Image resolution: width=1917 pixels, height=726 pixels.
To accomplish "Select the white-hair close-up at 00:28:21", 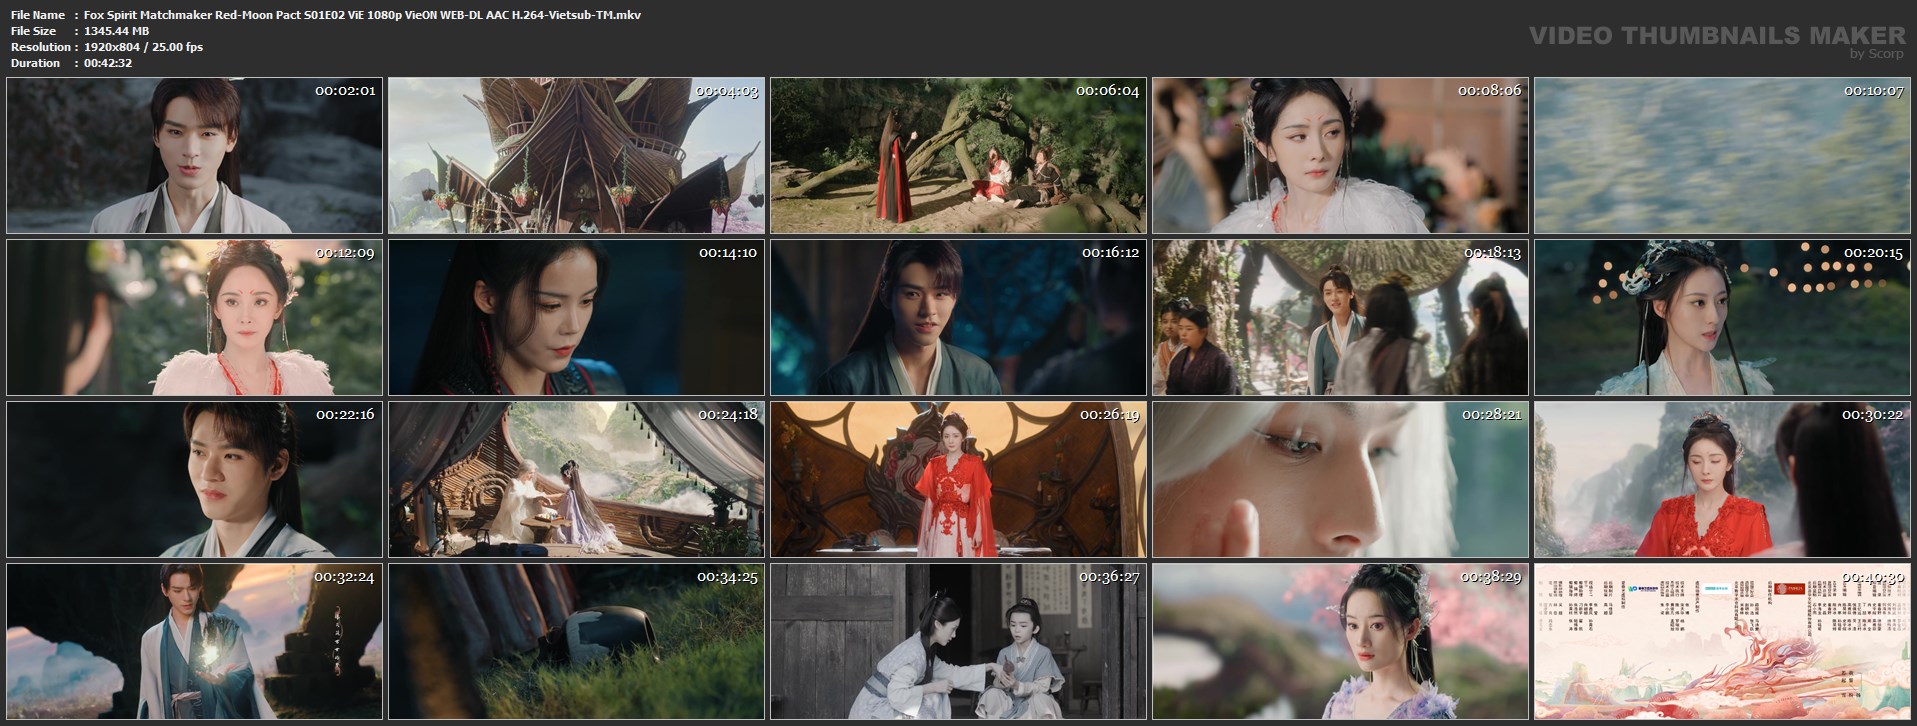I will [x=1340, y=480].
